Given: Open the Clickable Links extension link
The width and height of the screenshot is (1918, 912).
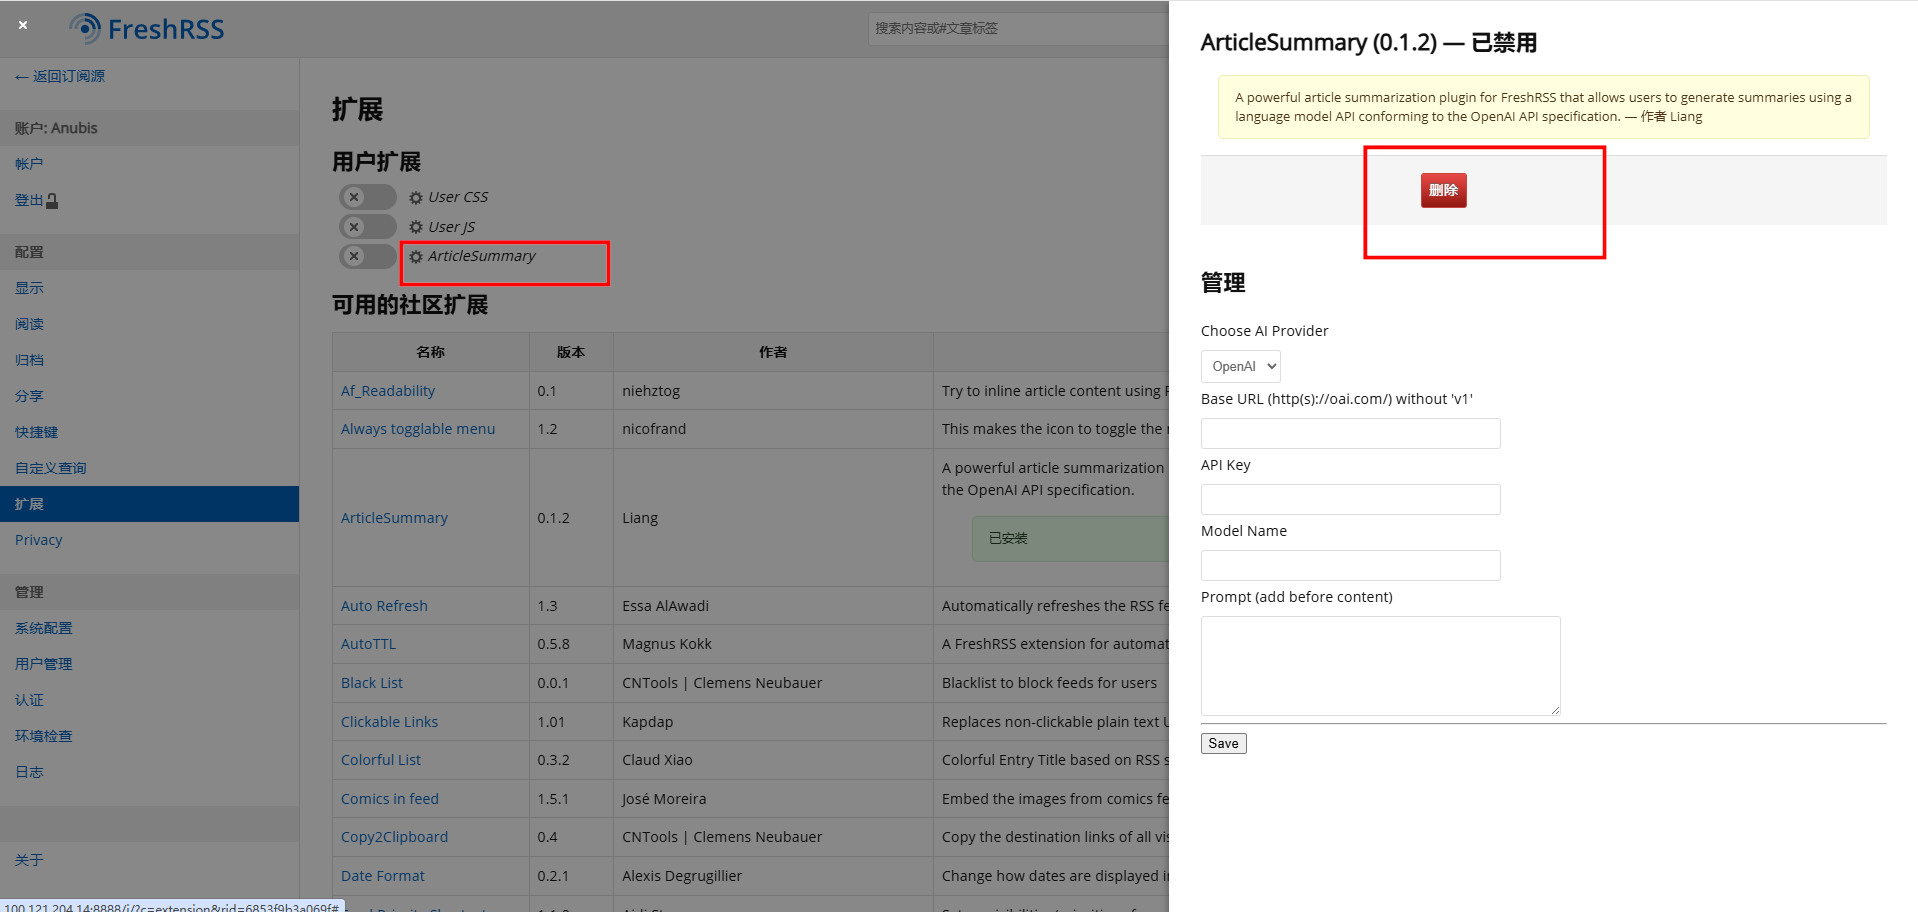Looking at the screenshot, I should coord(389,722).
